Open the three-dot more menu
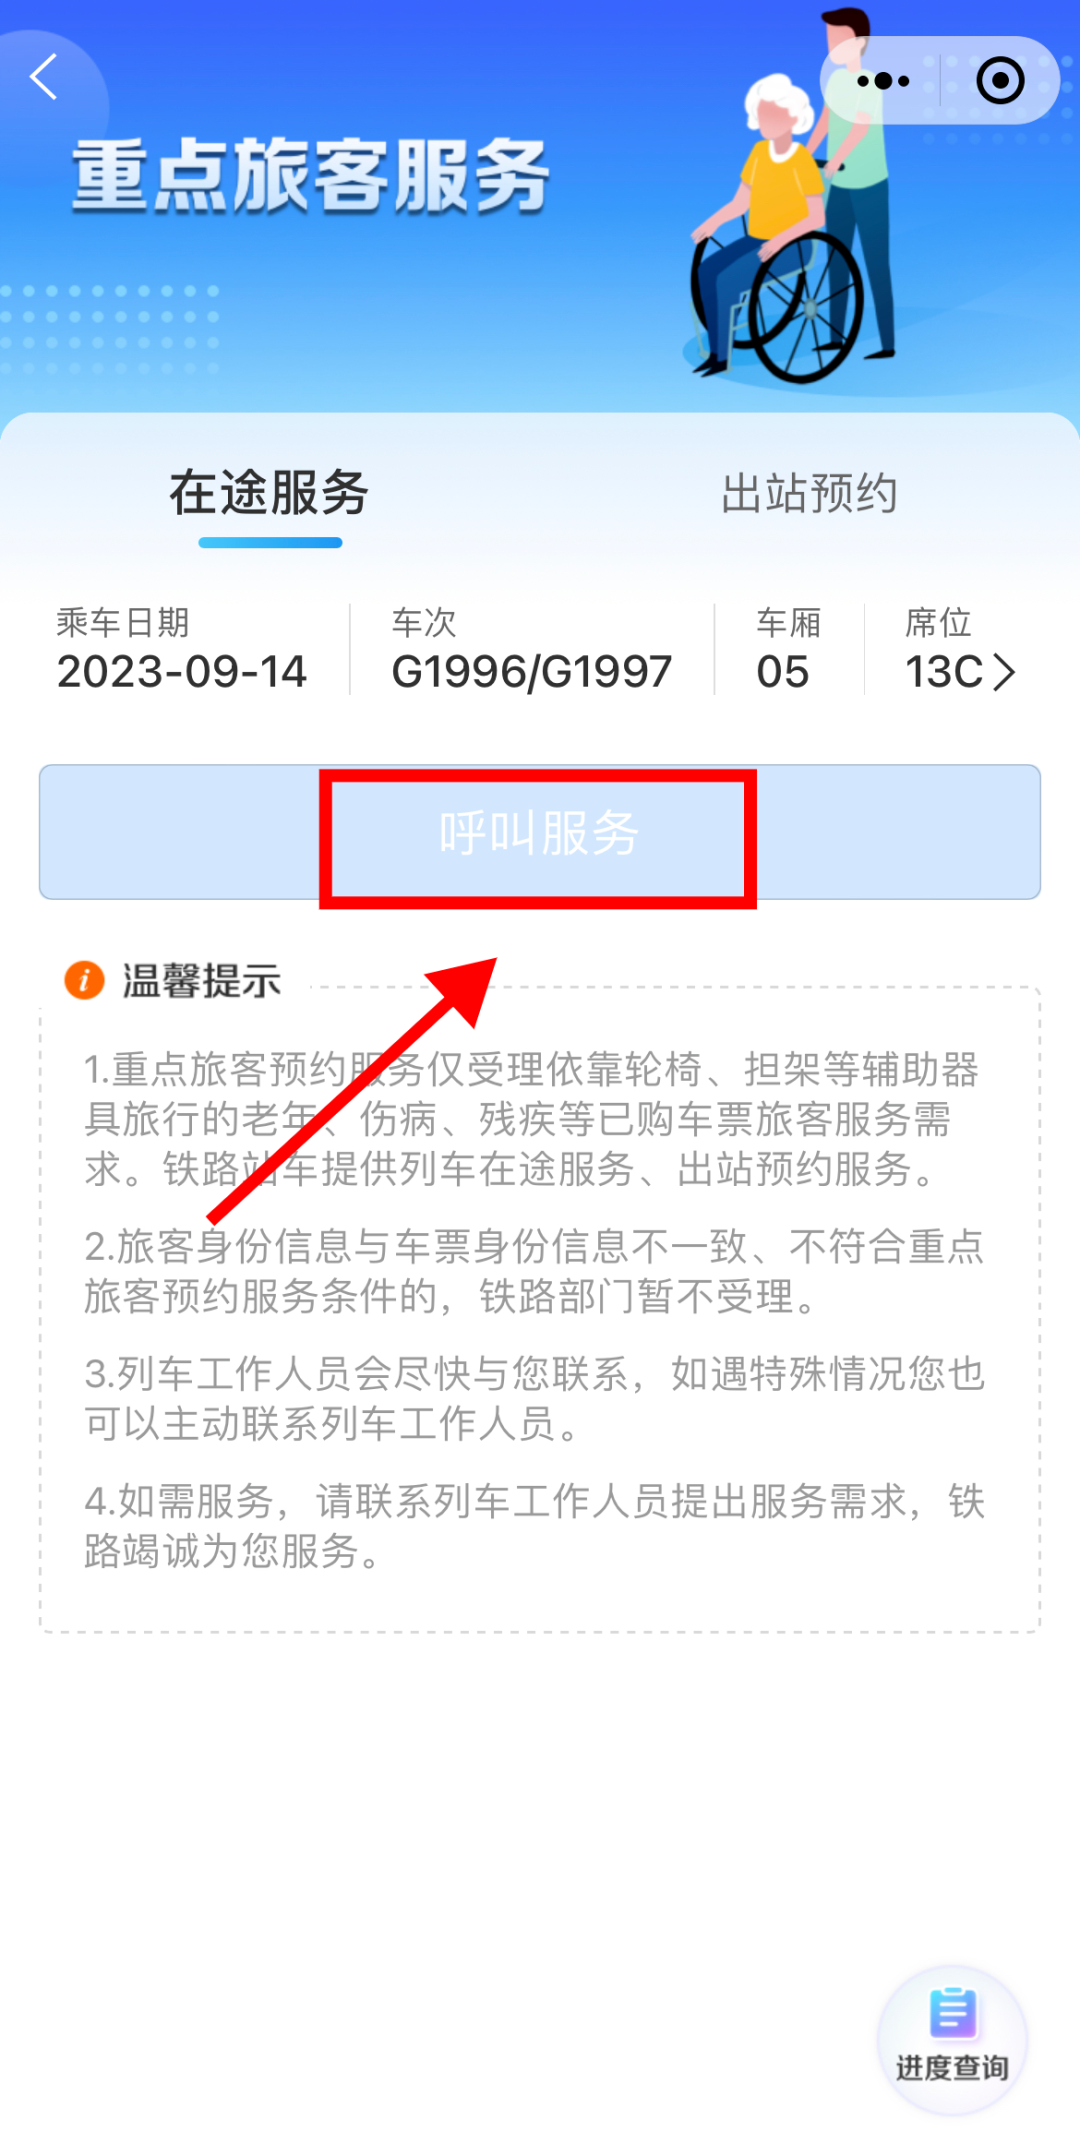This screenshot has width=1080, height=2132. (x=883, y=81)
